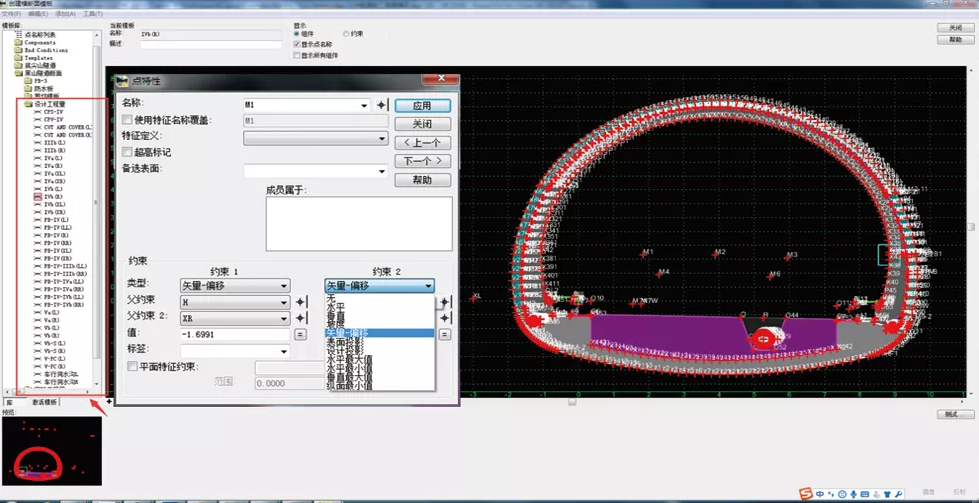Click the picker icon beside the 父约束 field of 约束 1

pos(301,302)
